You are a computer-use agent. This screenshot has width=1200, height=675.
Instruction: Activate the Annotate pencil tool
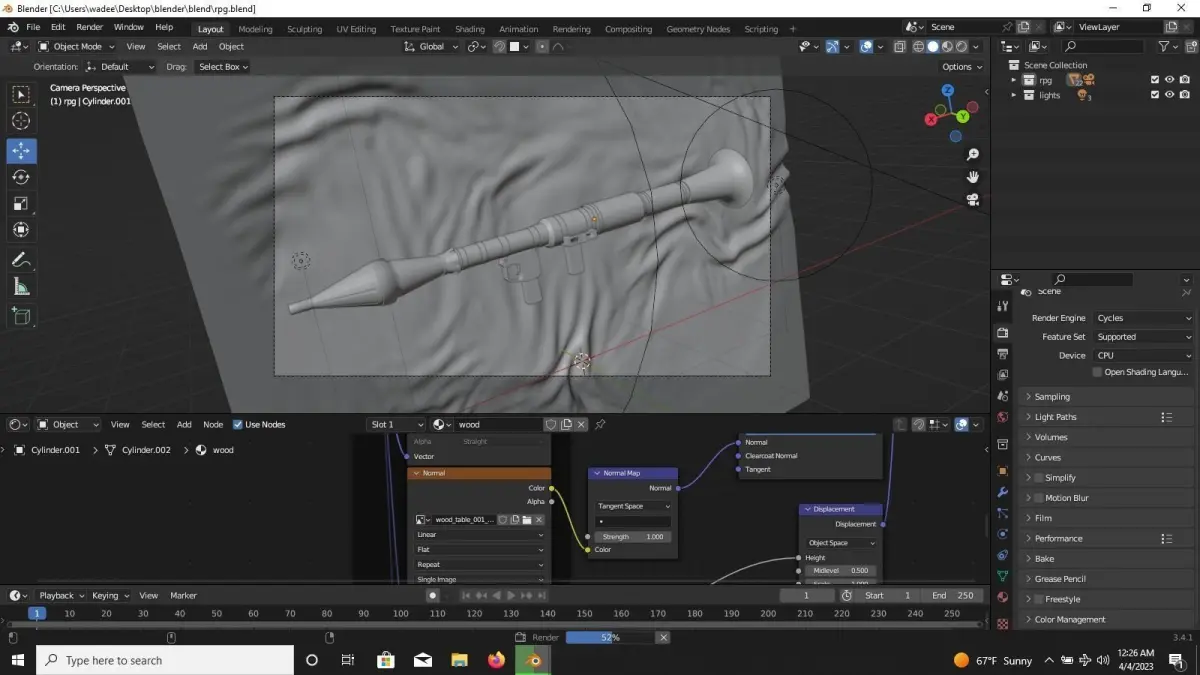[x=21, y=260]
